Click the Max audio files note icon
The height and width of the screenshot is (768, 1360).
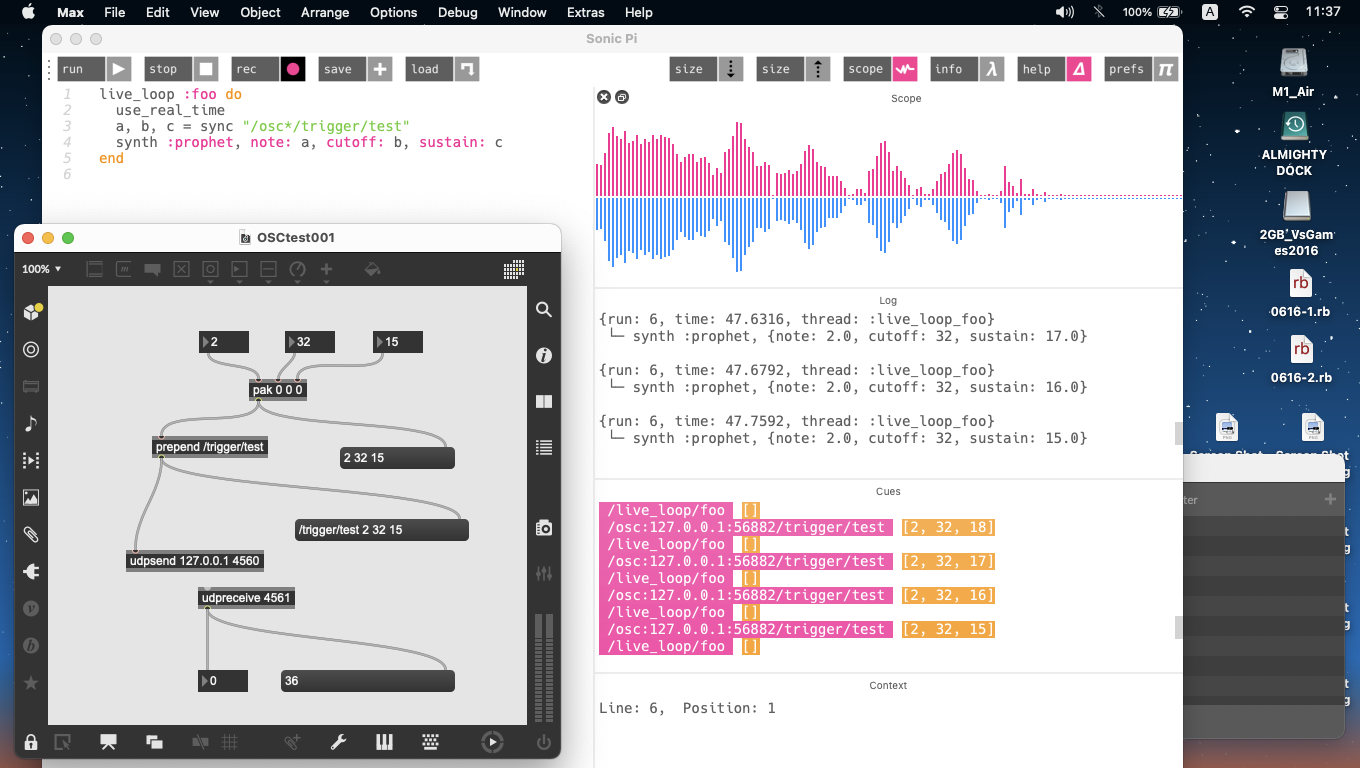pos(31,423)
